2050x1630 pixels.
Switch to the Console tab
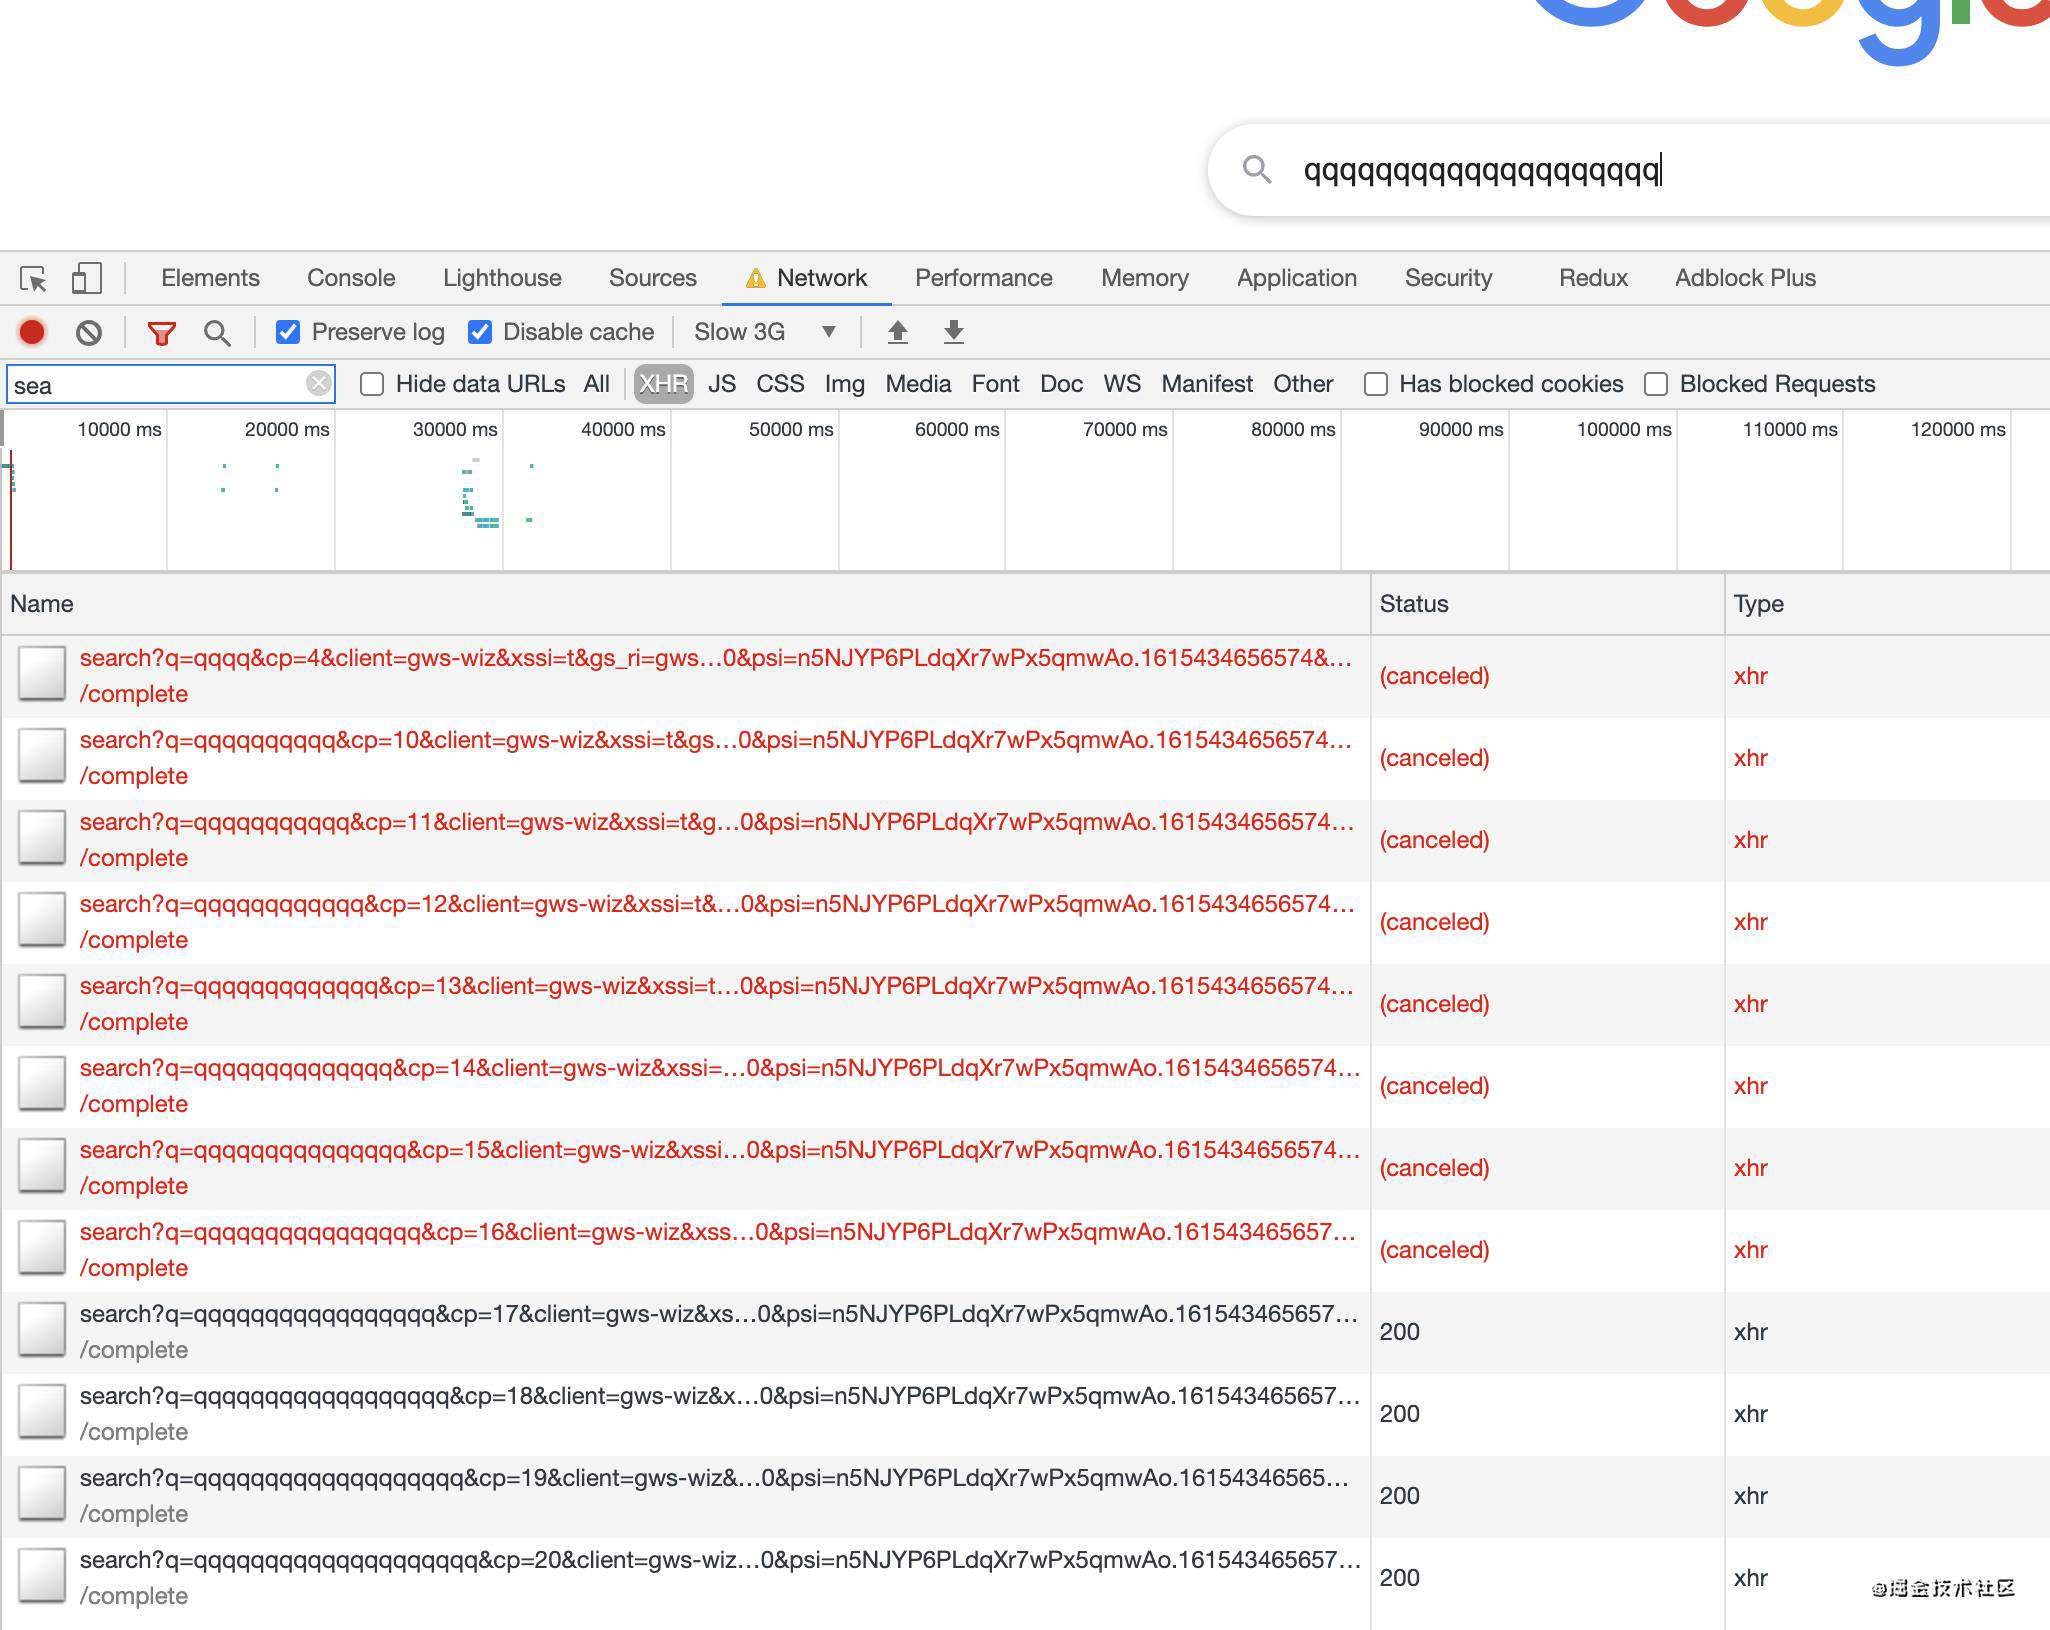[351, 278]
